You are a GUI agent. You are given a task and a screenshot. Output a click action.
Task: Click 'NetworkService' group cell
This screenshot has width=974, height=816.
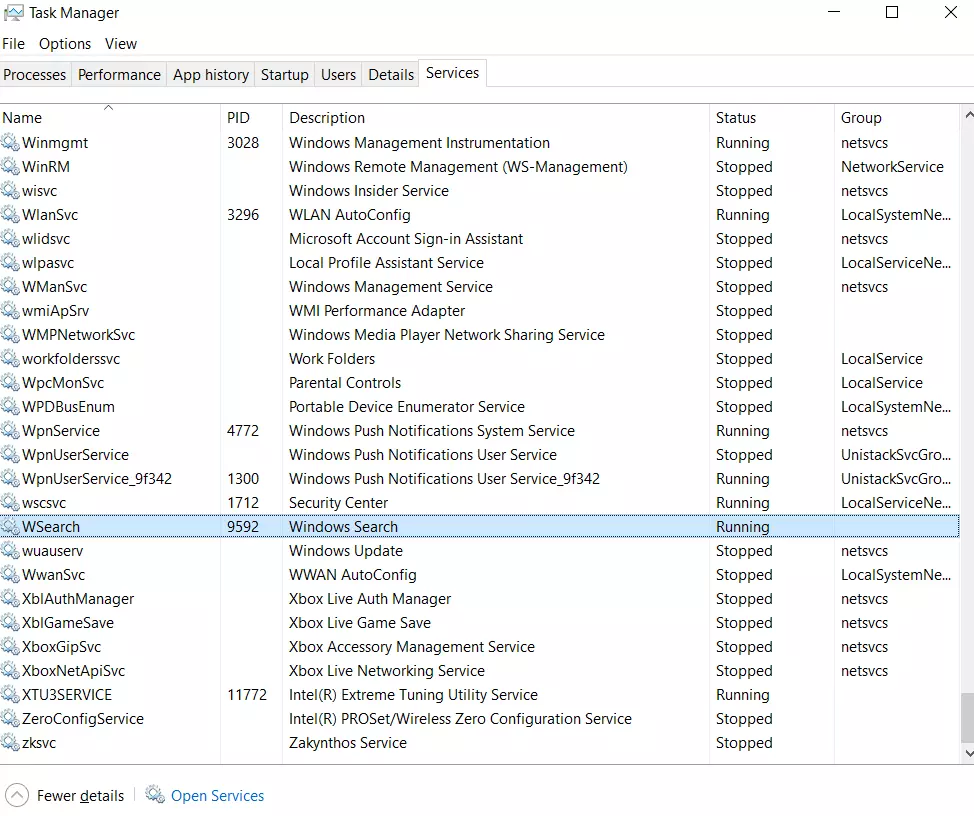pos(892,167)
